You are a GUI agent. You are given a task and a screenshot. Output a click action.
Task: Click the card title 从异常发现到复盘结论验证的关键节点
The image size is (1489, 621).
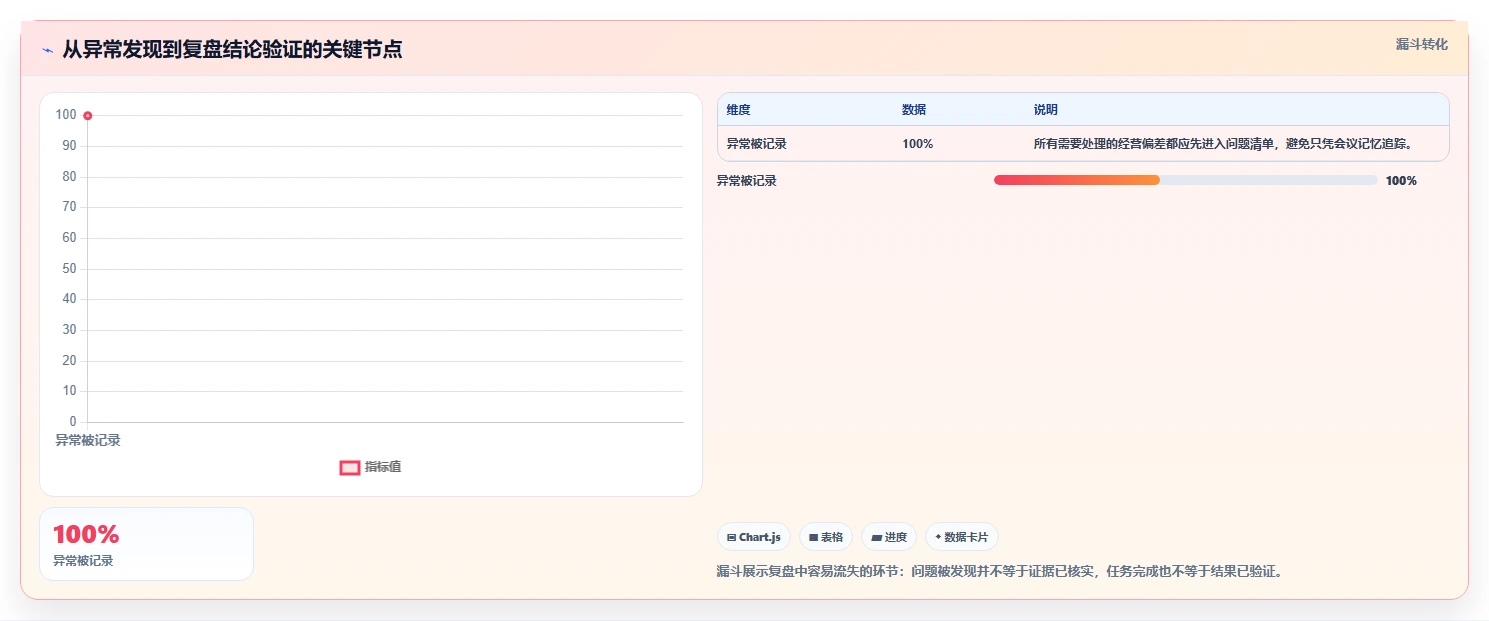(x=232, y=49)
